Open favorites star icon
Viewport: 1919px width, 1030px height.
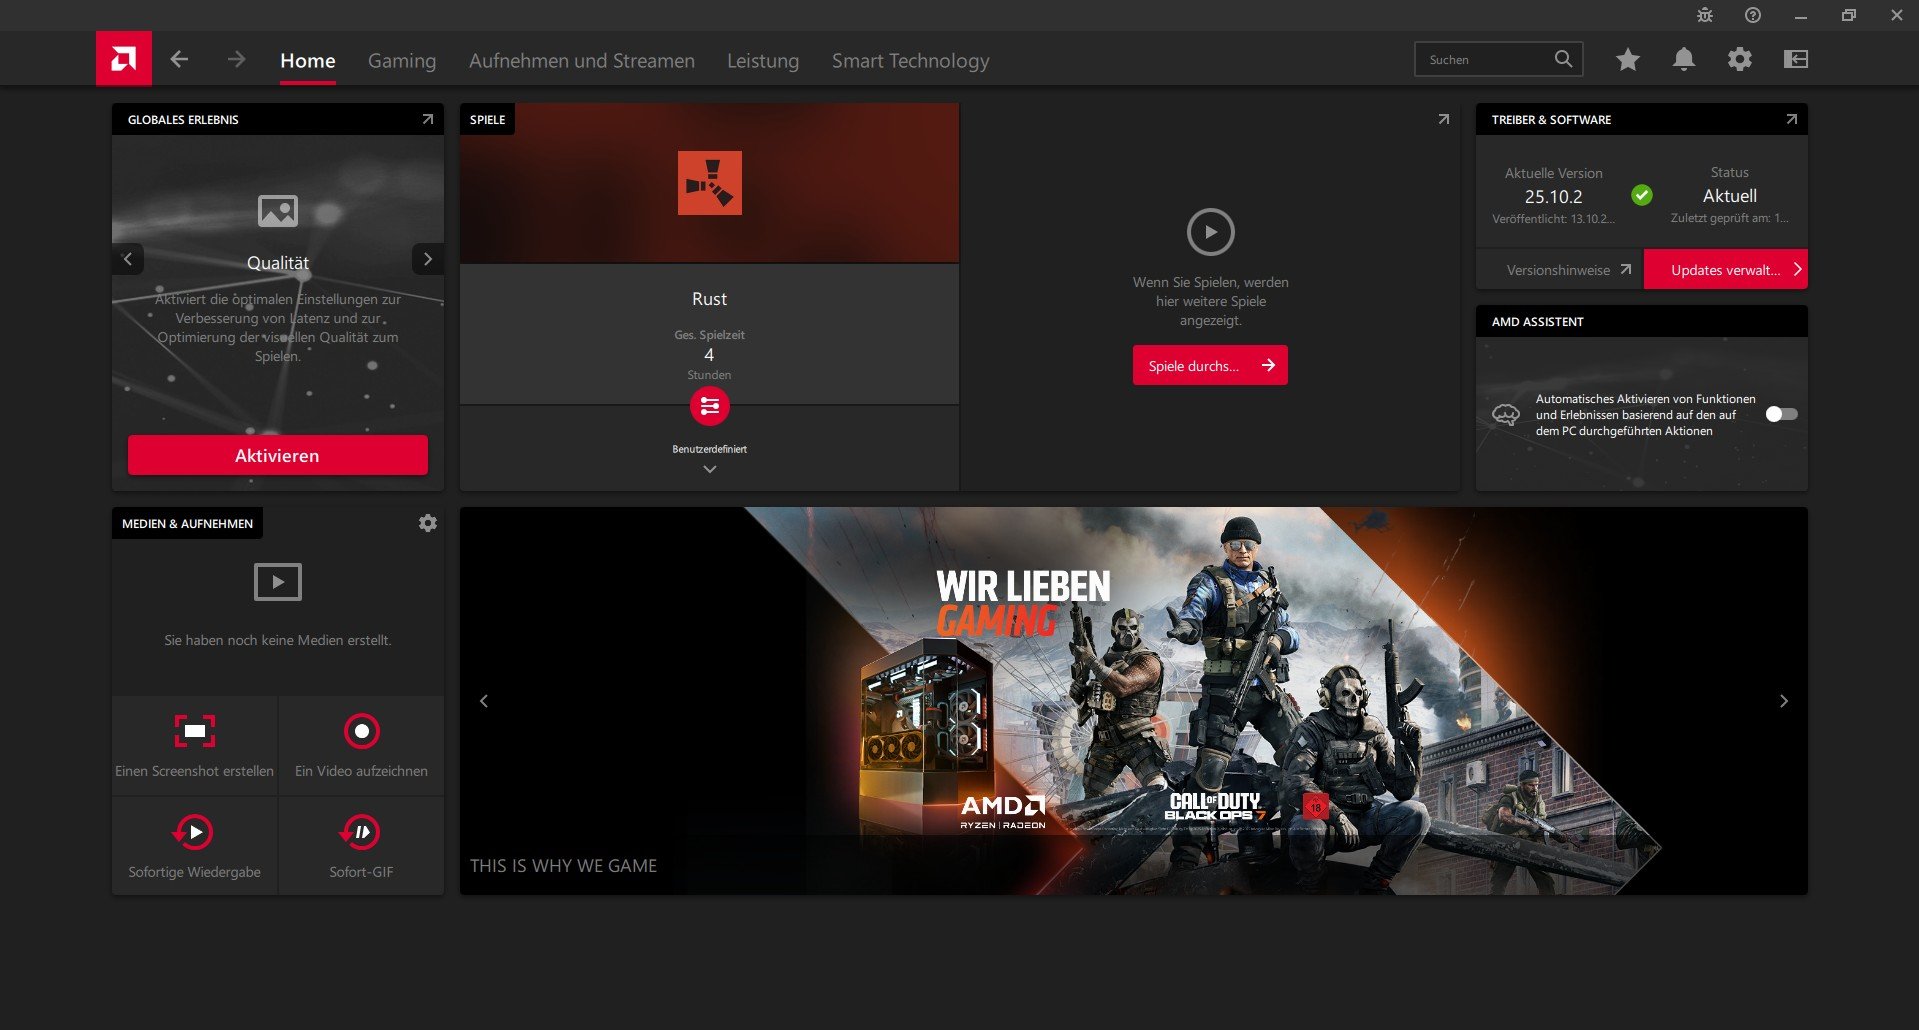pyautogui.click(x=1628, y=60)
